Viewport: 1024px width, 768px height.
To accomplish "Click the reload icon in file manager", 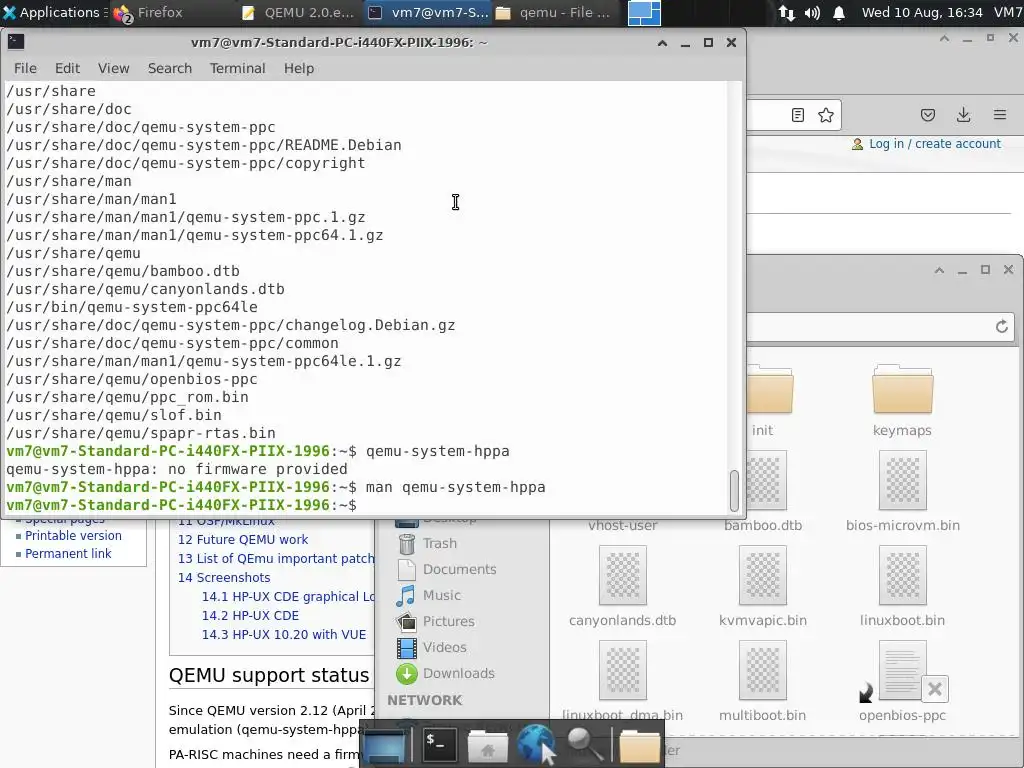I will [1002, 327].
